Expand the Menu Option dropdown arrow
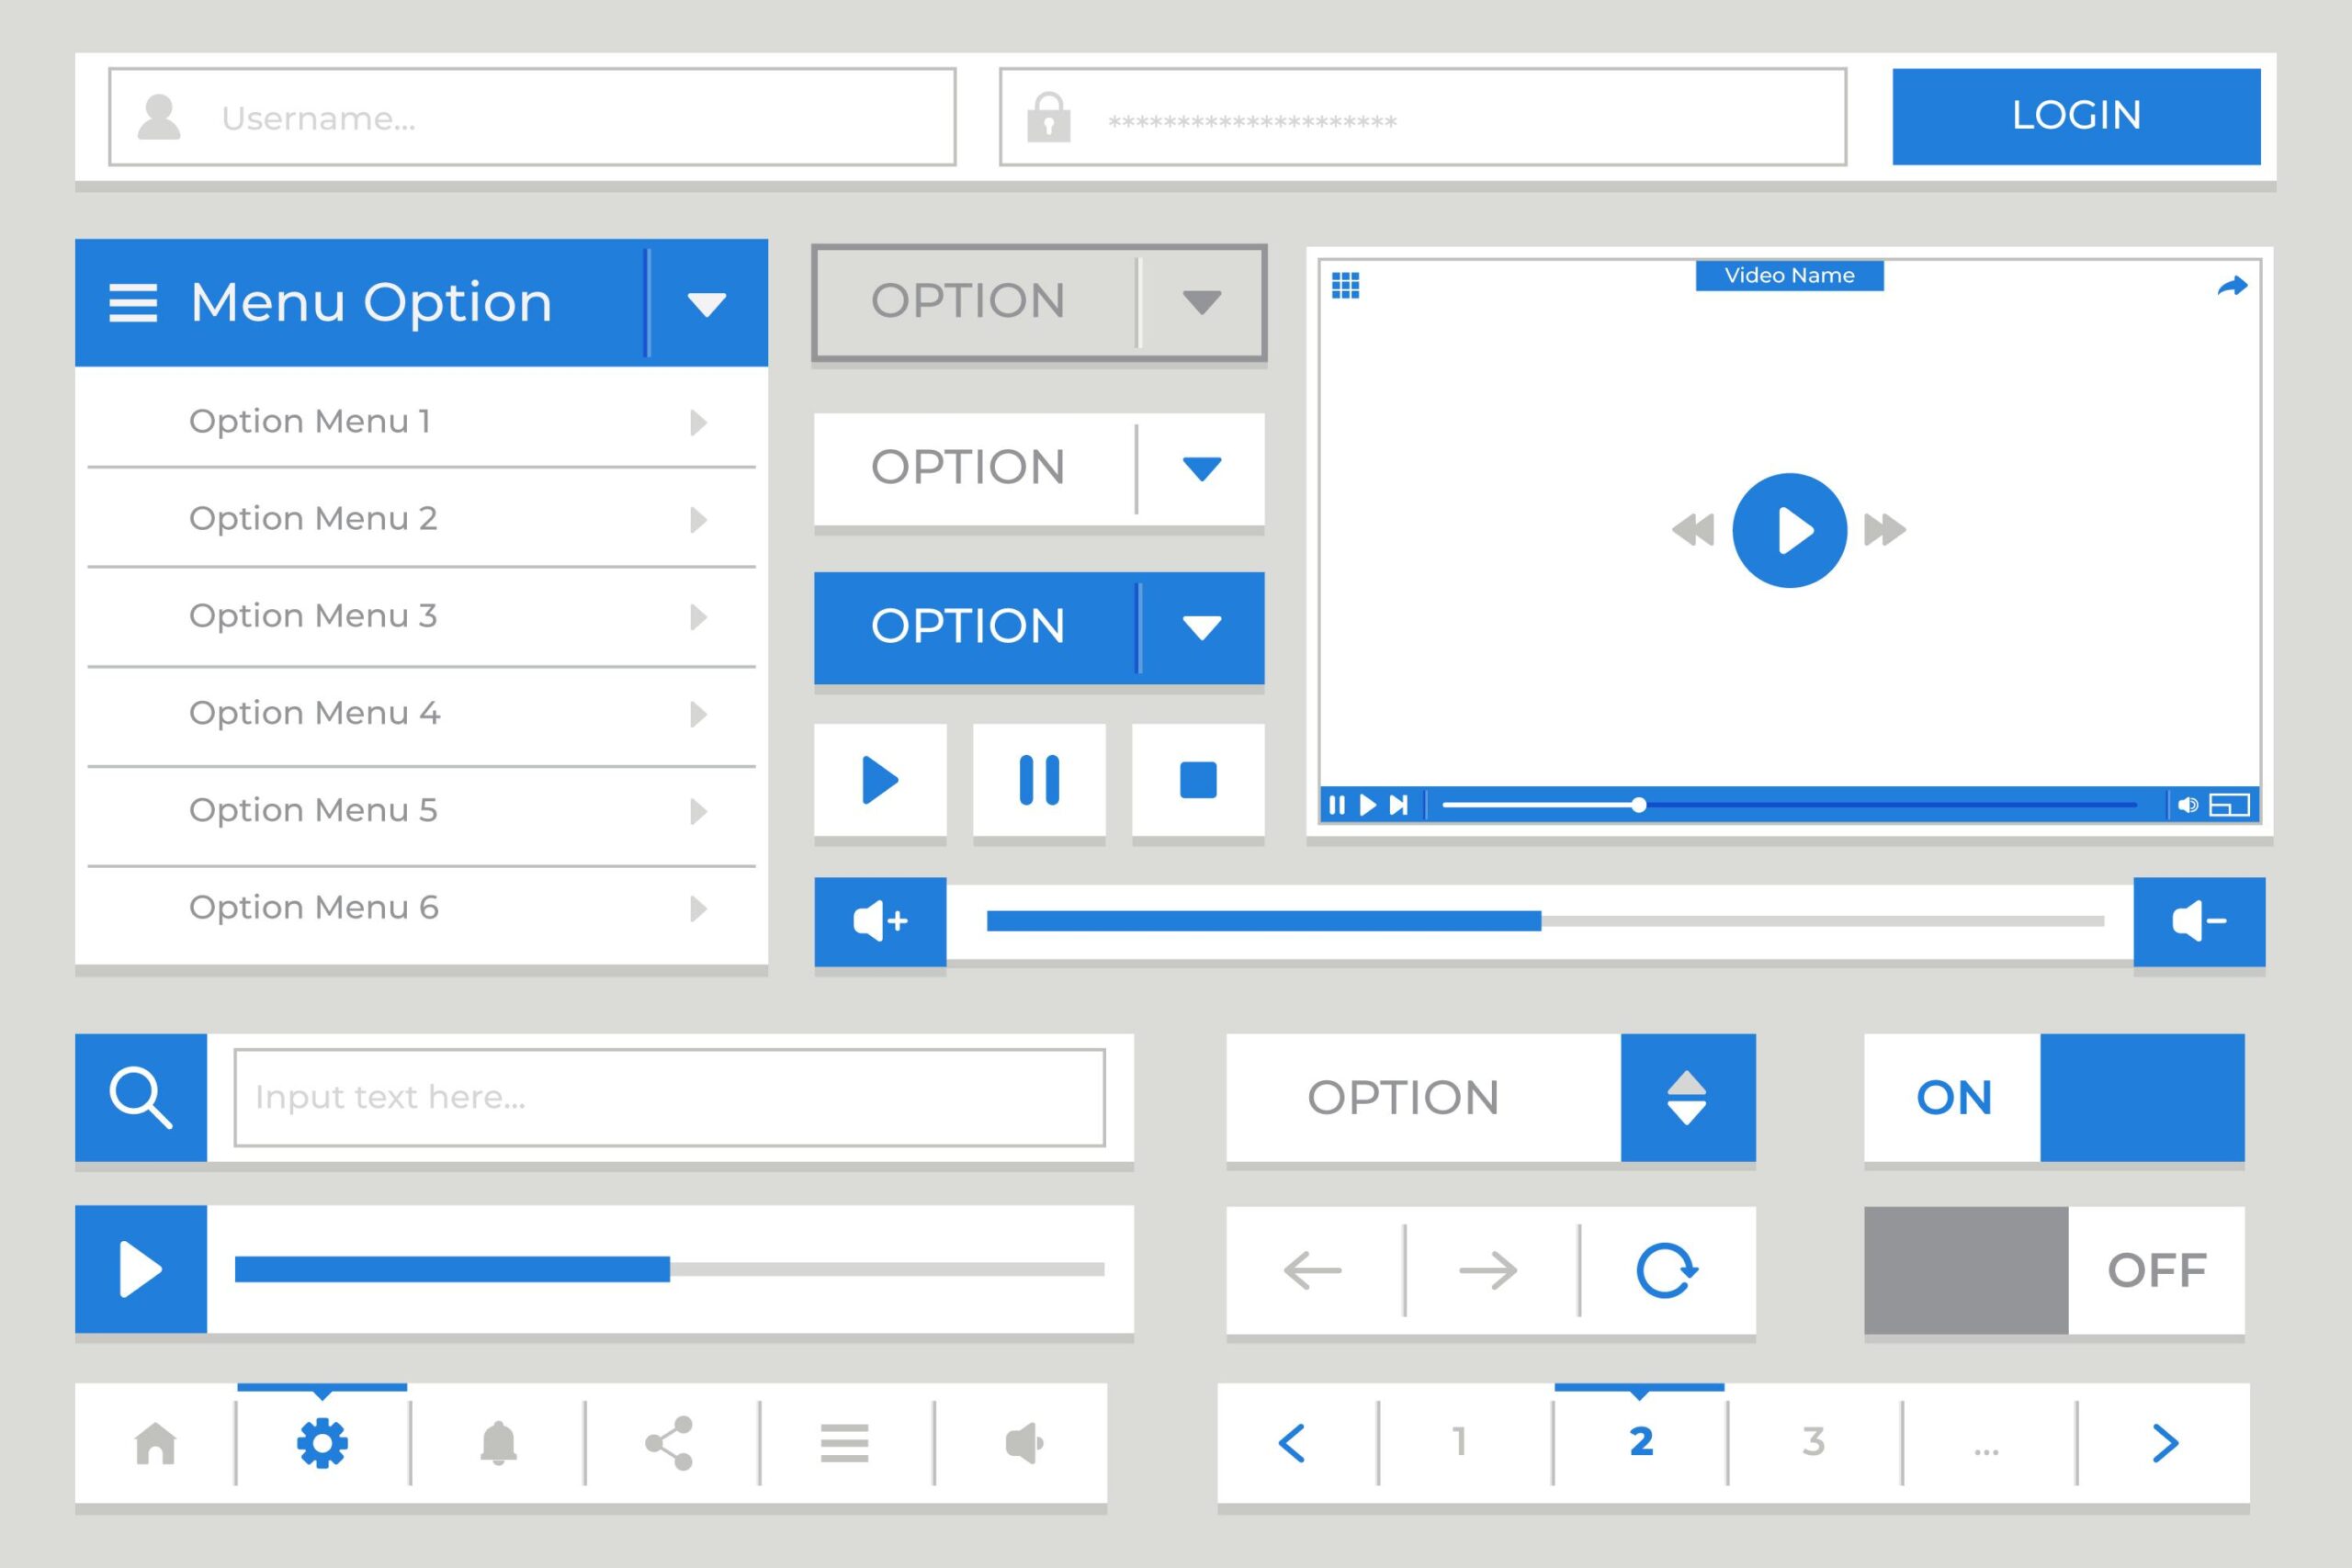This screenshot has width=2352, height=1568. pyautogui.click(x=706, y=304)
